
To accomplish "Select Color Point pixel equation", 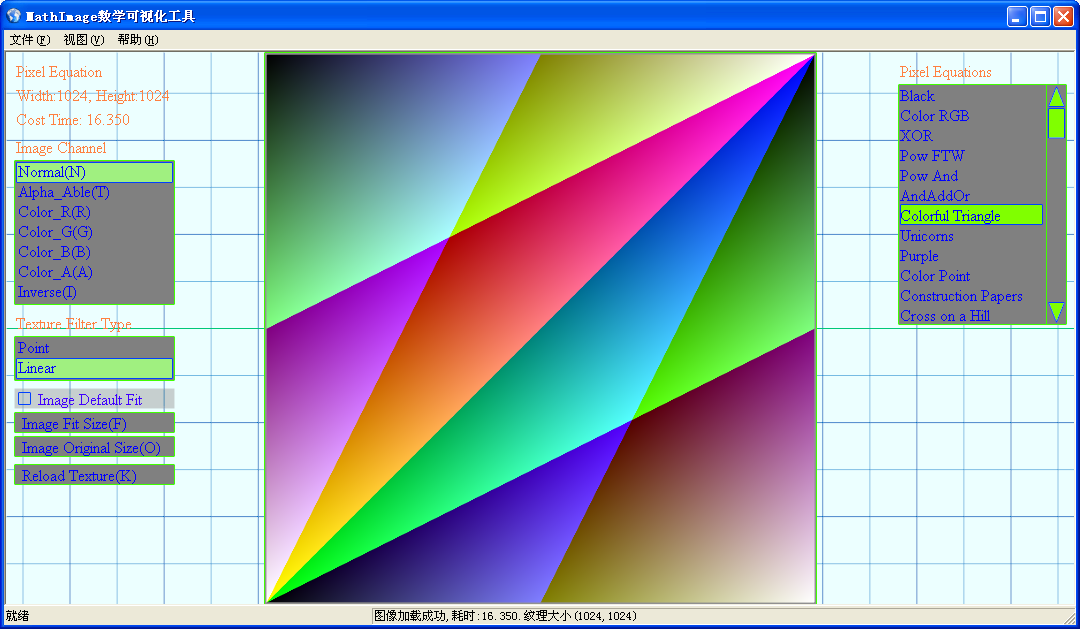I will (971, 276).
